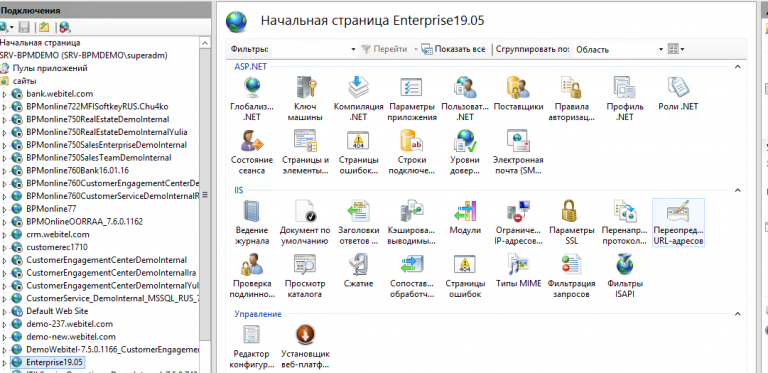Expand the bank.webitel.com site node
The height and width of the screenshot is (373, 768).
[x=4, y=94]
